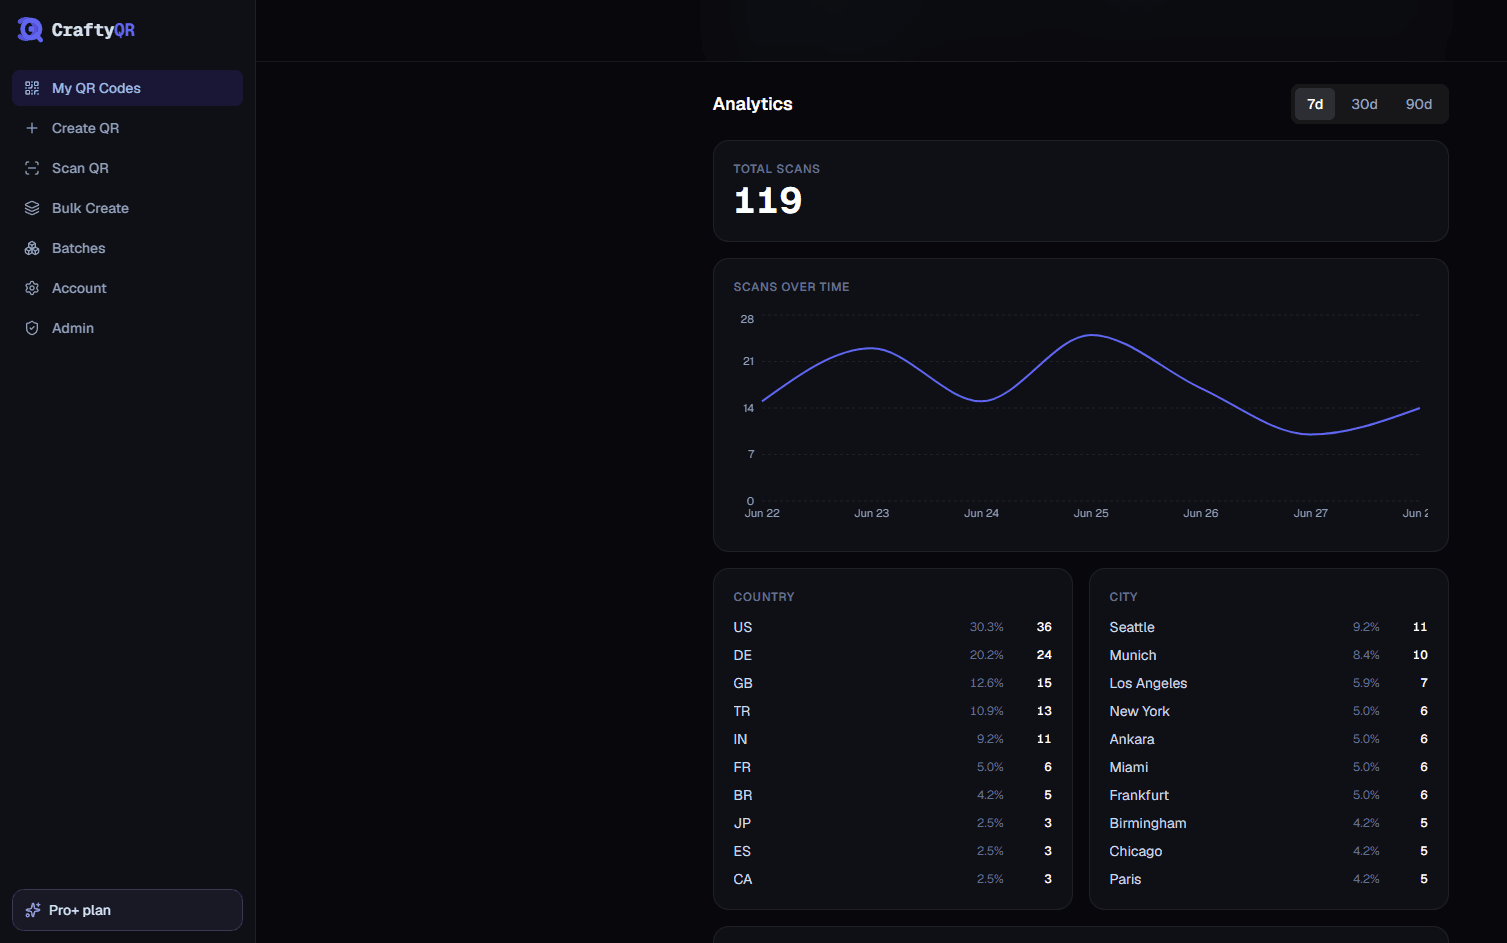The image size is (1507, 943).
Task: Click the Admin shield icon
Action: tap(32, 328)
